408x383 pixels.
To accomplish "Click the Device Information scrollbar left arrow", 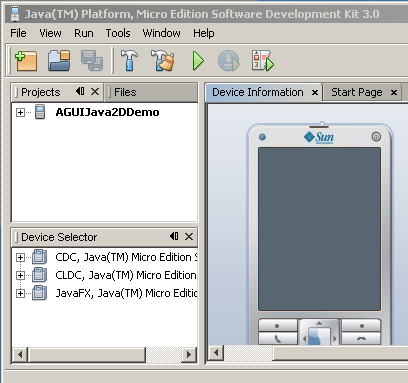I will 216,352.
